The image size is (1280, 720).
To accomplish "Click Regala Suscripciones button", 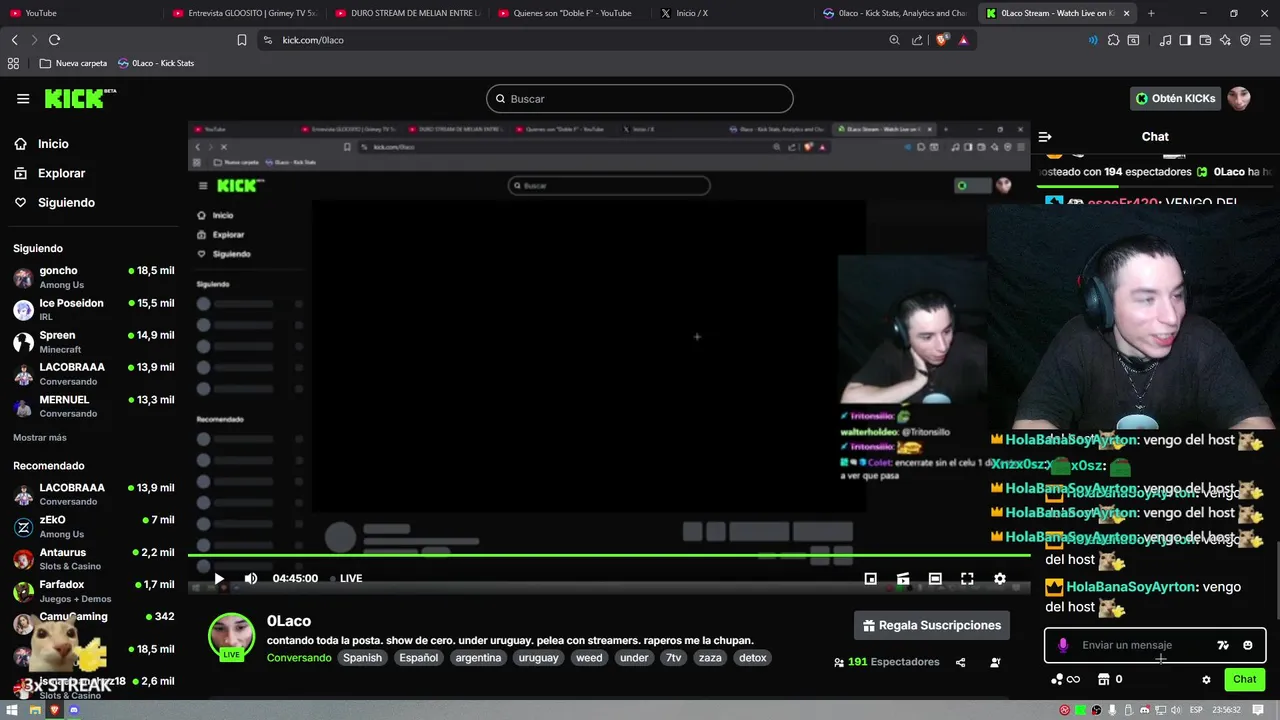I will coord(931,626).
